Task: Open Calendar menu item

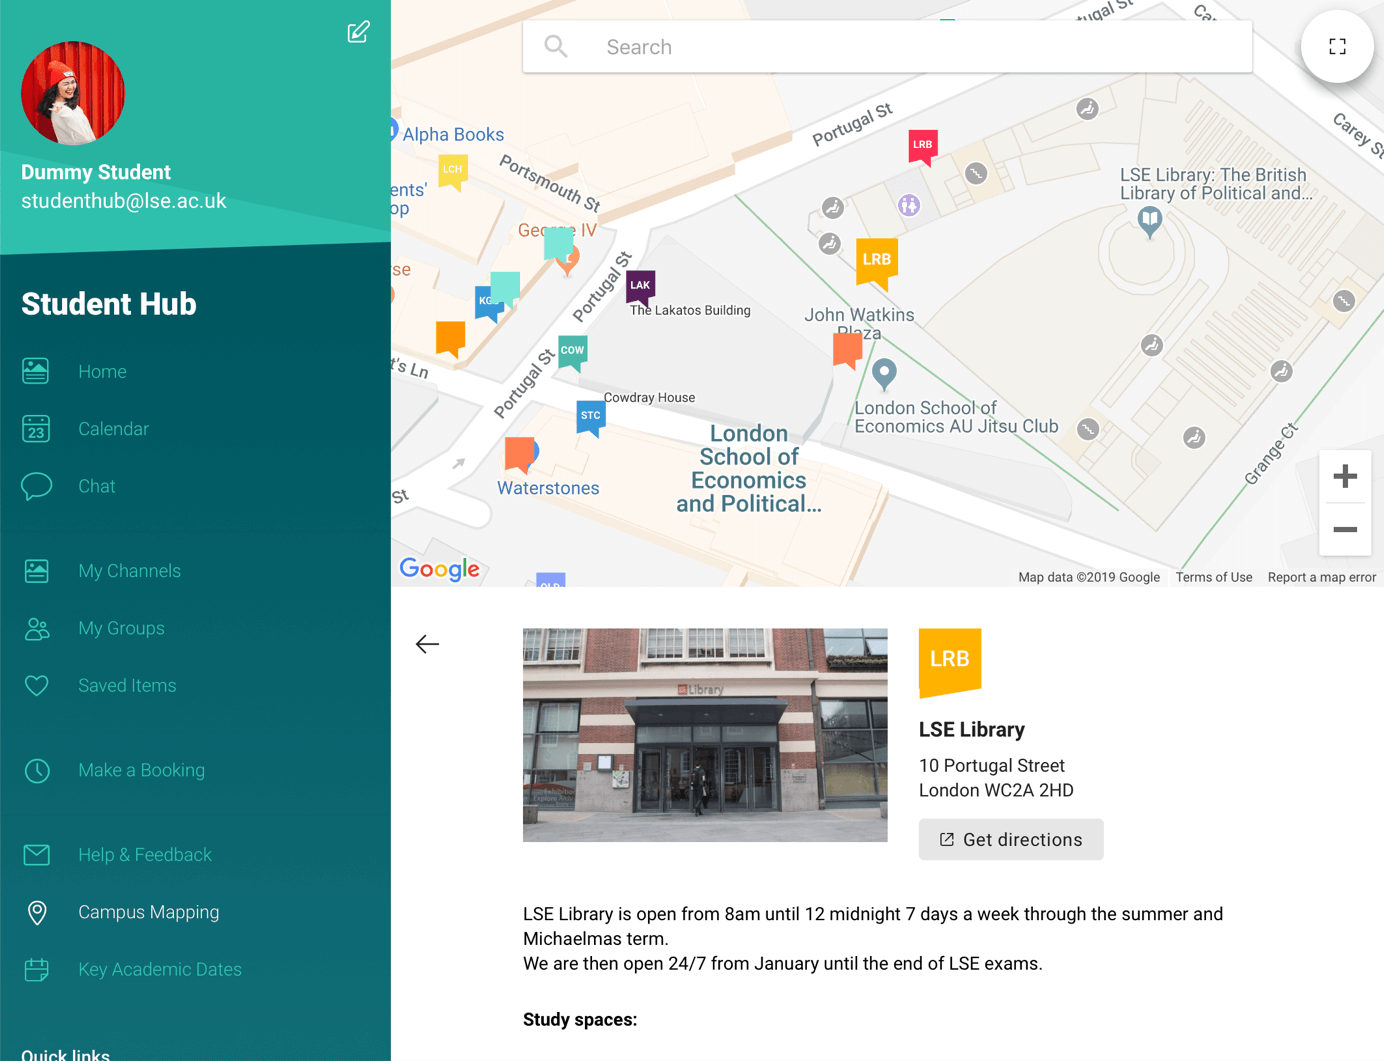Action: point(113,429)
